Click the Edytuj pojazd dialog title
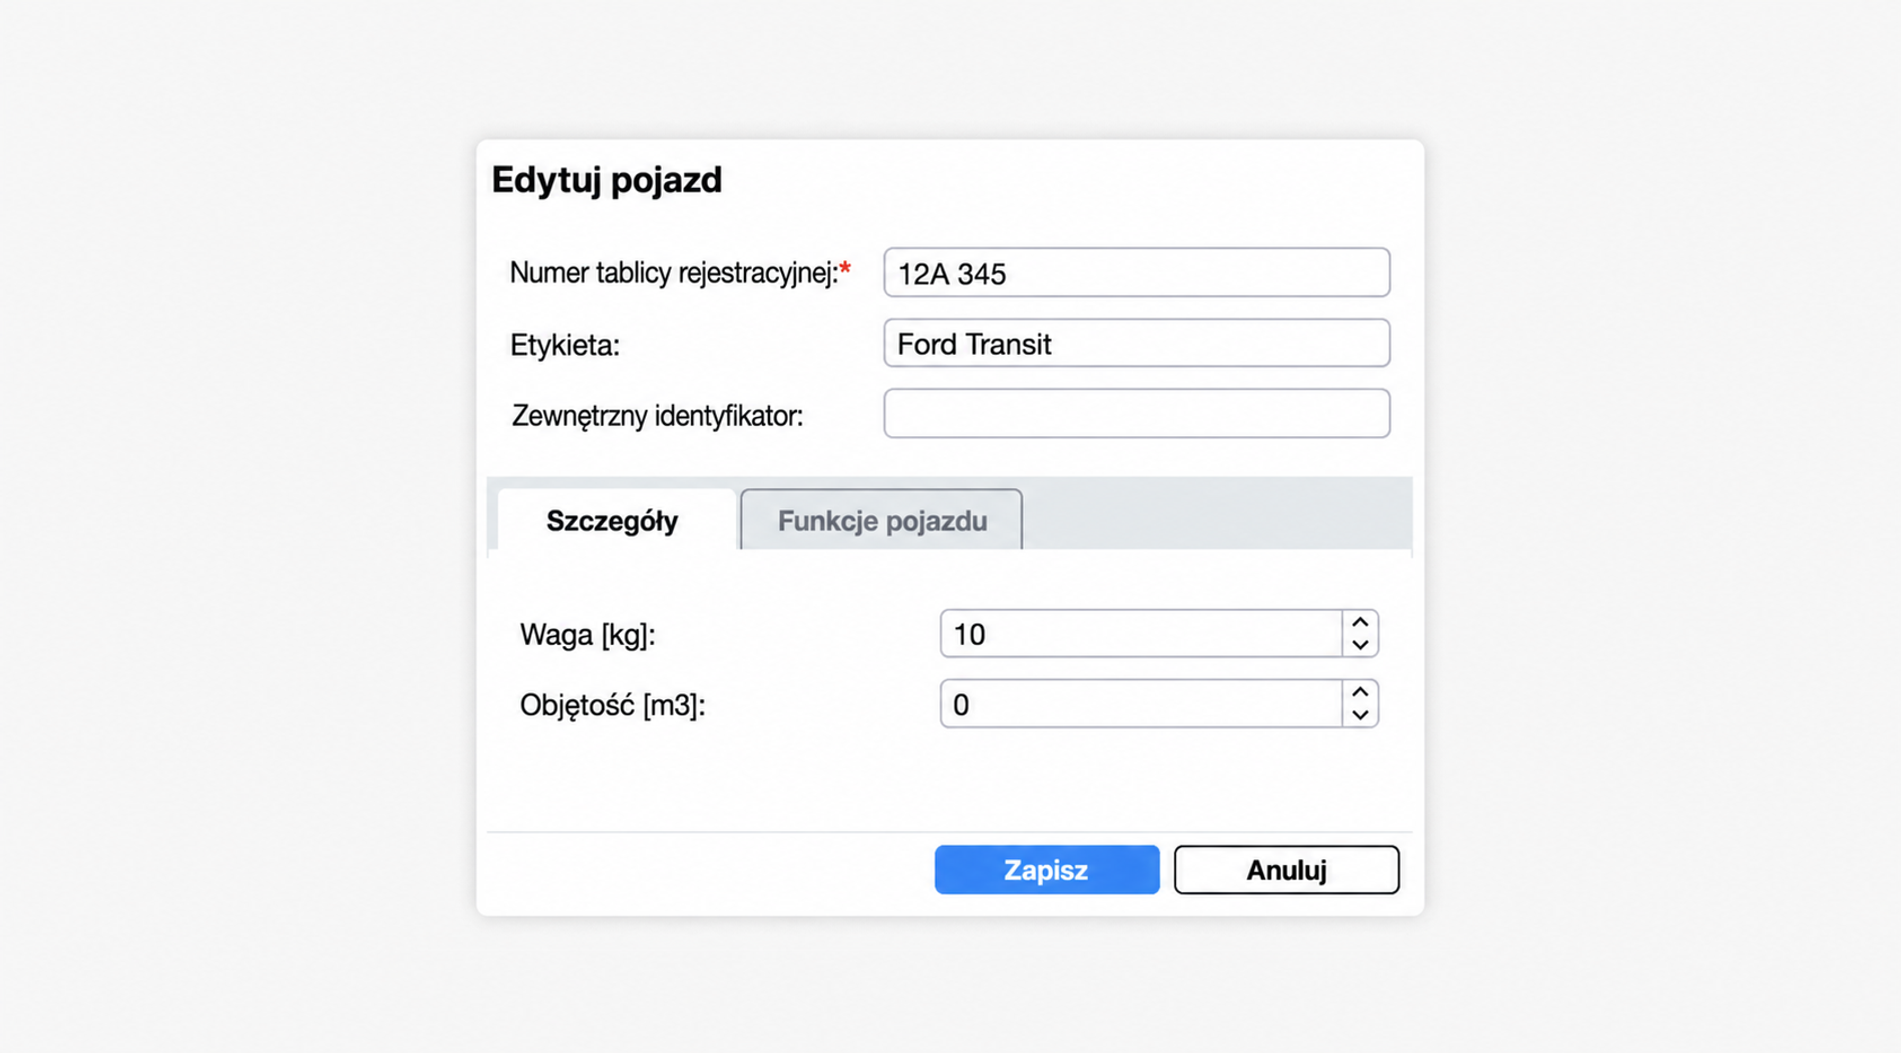The height and width of the screenshot is (1053, 1901). pos(606,180)
